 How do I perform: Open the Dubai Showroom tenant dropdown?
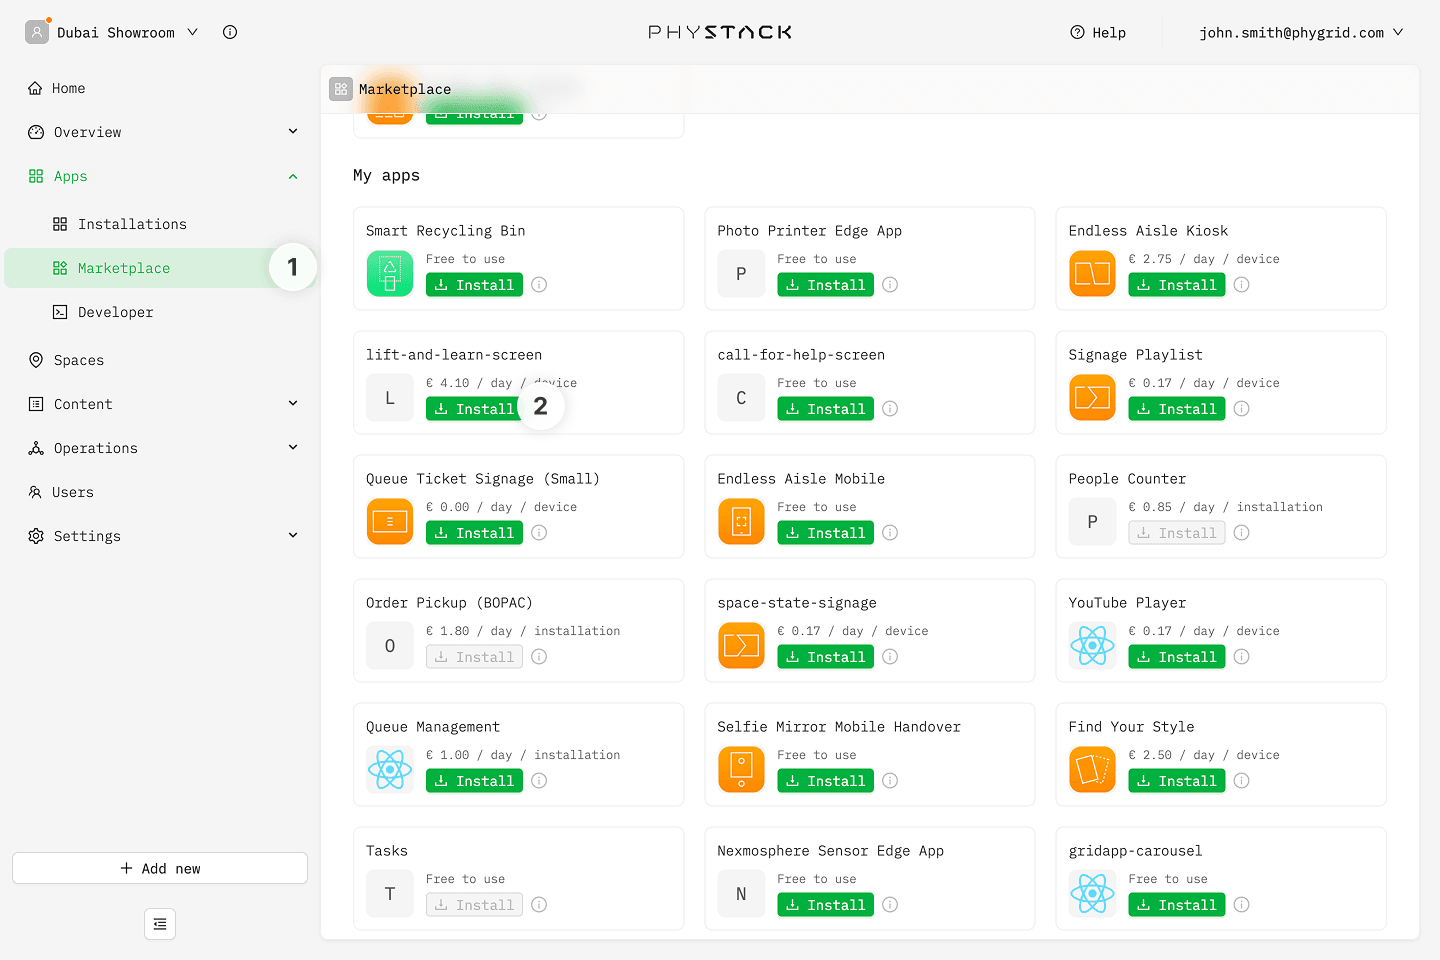(x=112, y=32)
